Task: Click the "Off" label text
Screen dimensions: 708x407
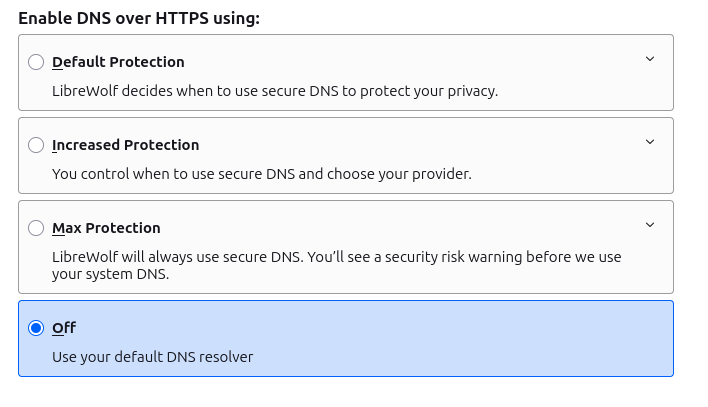Action: click(64, 328)
